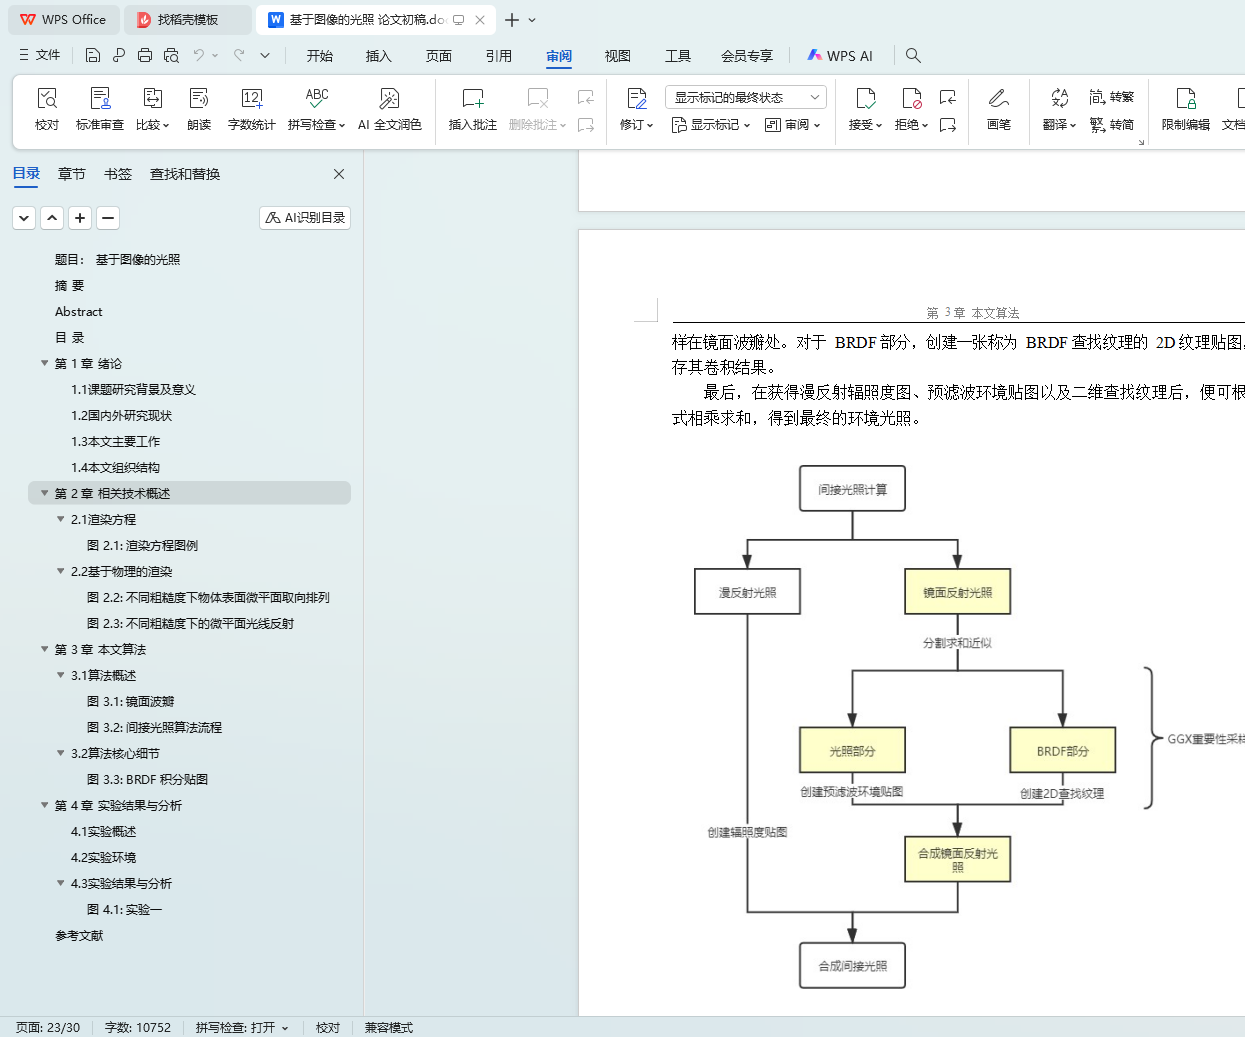This screenshot has width=1245, height=1037.
Task: Convert text with 转简 button
Action: 1112,125
